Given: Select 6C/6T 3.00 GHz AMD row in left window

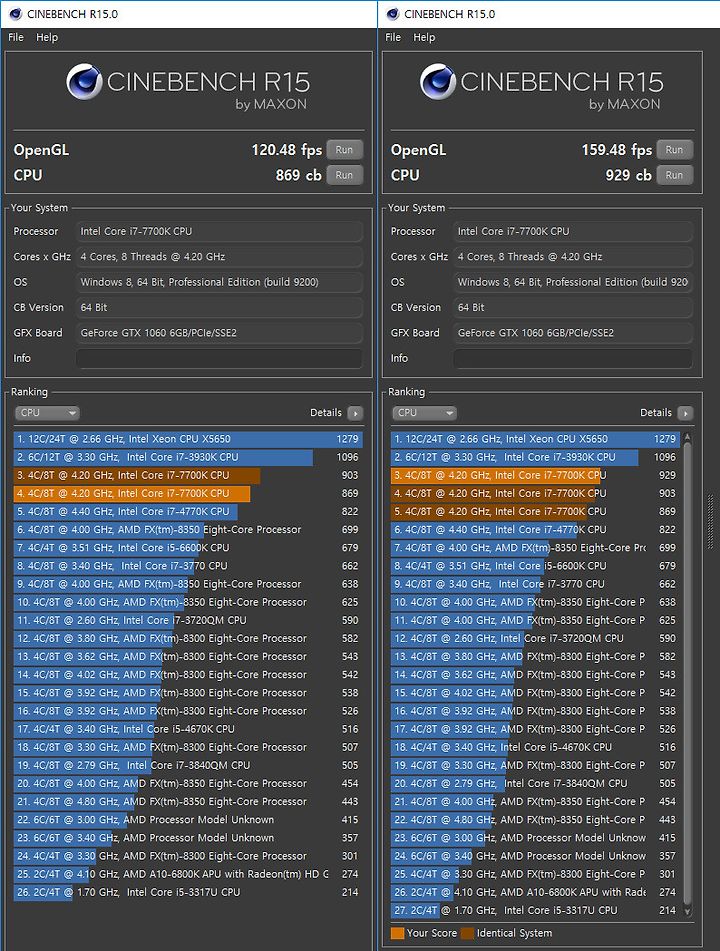Looking at the screenshot, I should click(188, 820).
